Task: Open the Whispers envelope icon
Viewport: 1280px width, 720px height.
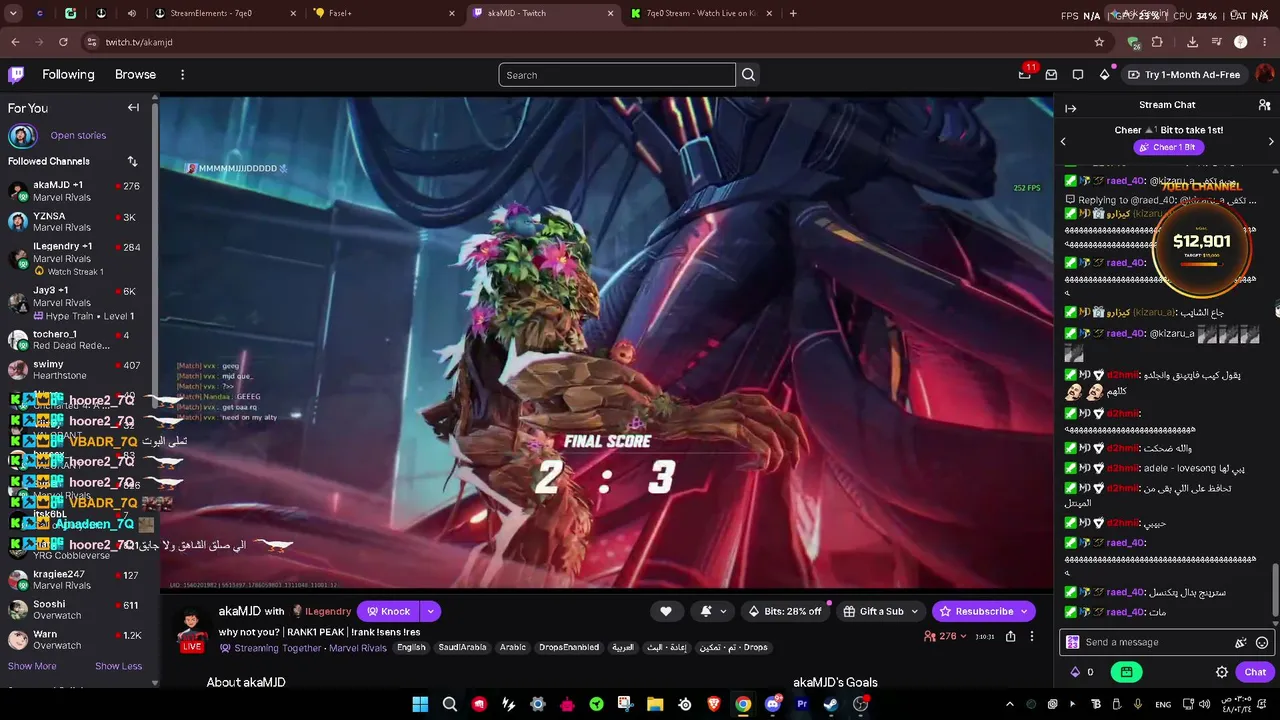Action: coord(1051,75)
